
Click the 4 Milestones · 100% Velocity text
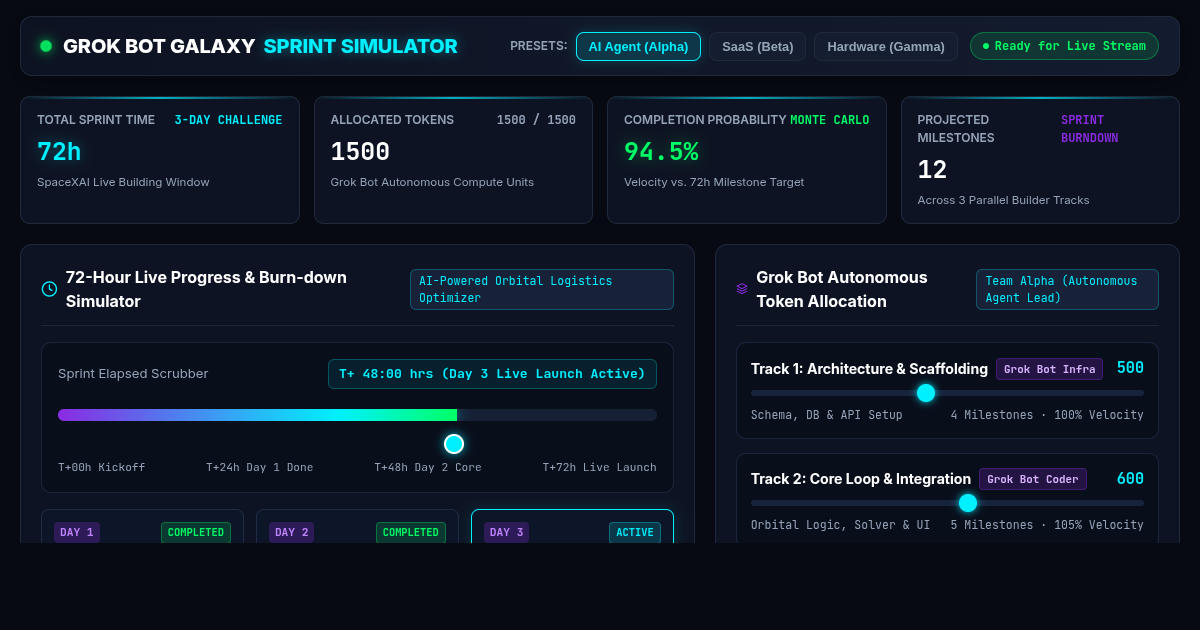click(1047, 415)
